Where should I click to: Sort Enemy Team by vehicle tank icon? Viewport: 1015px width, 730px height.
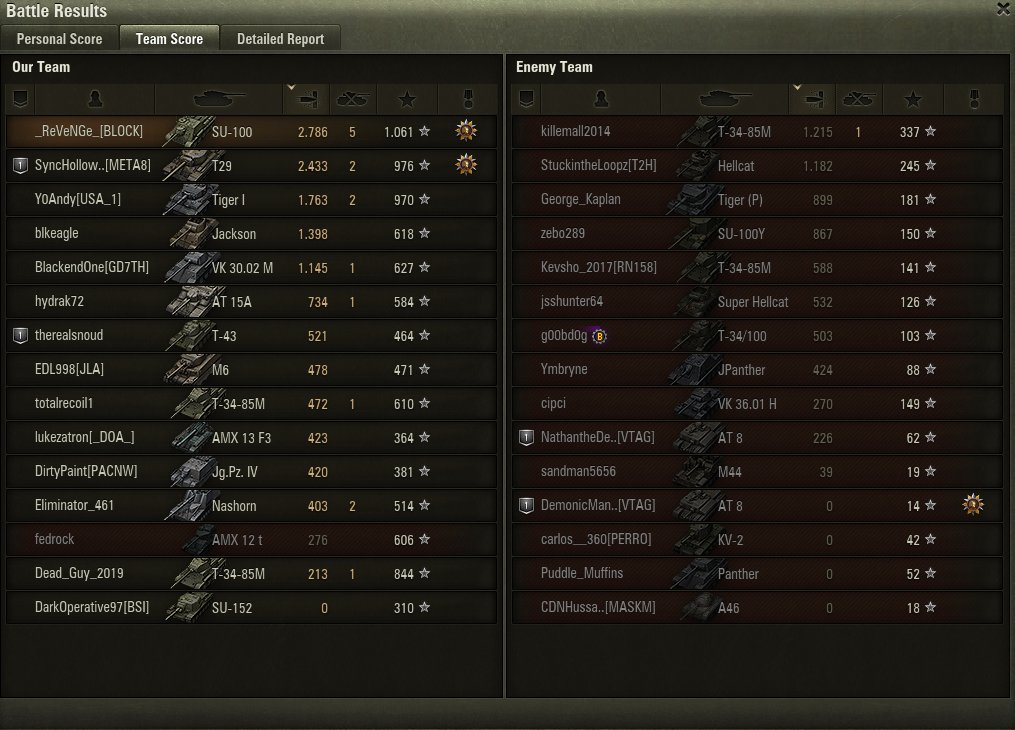click(724, 99)
